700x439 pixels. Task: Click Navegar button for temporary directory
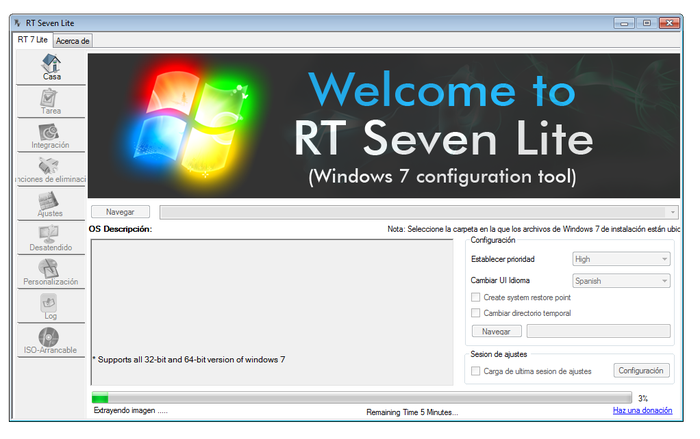(x=496, y=331)
